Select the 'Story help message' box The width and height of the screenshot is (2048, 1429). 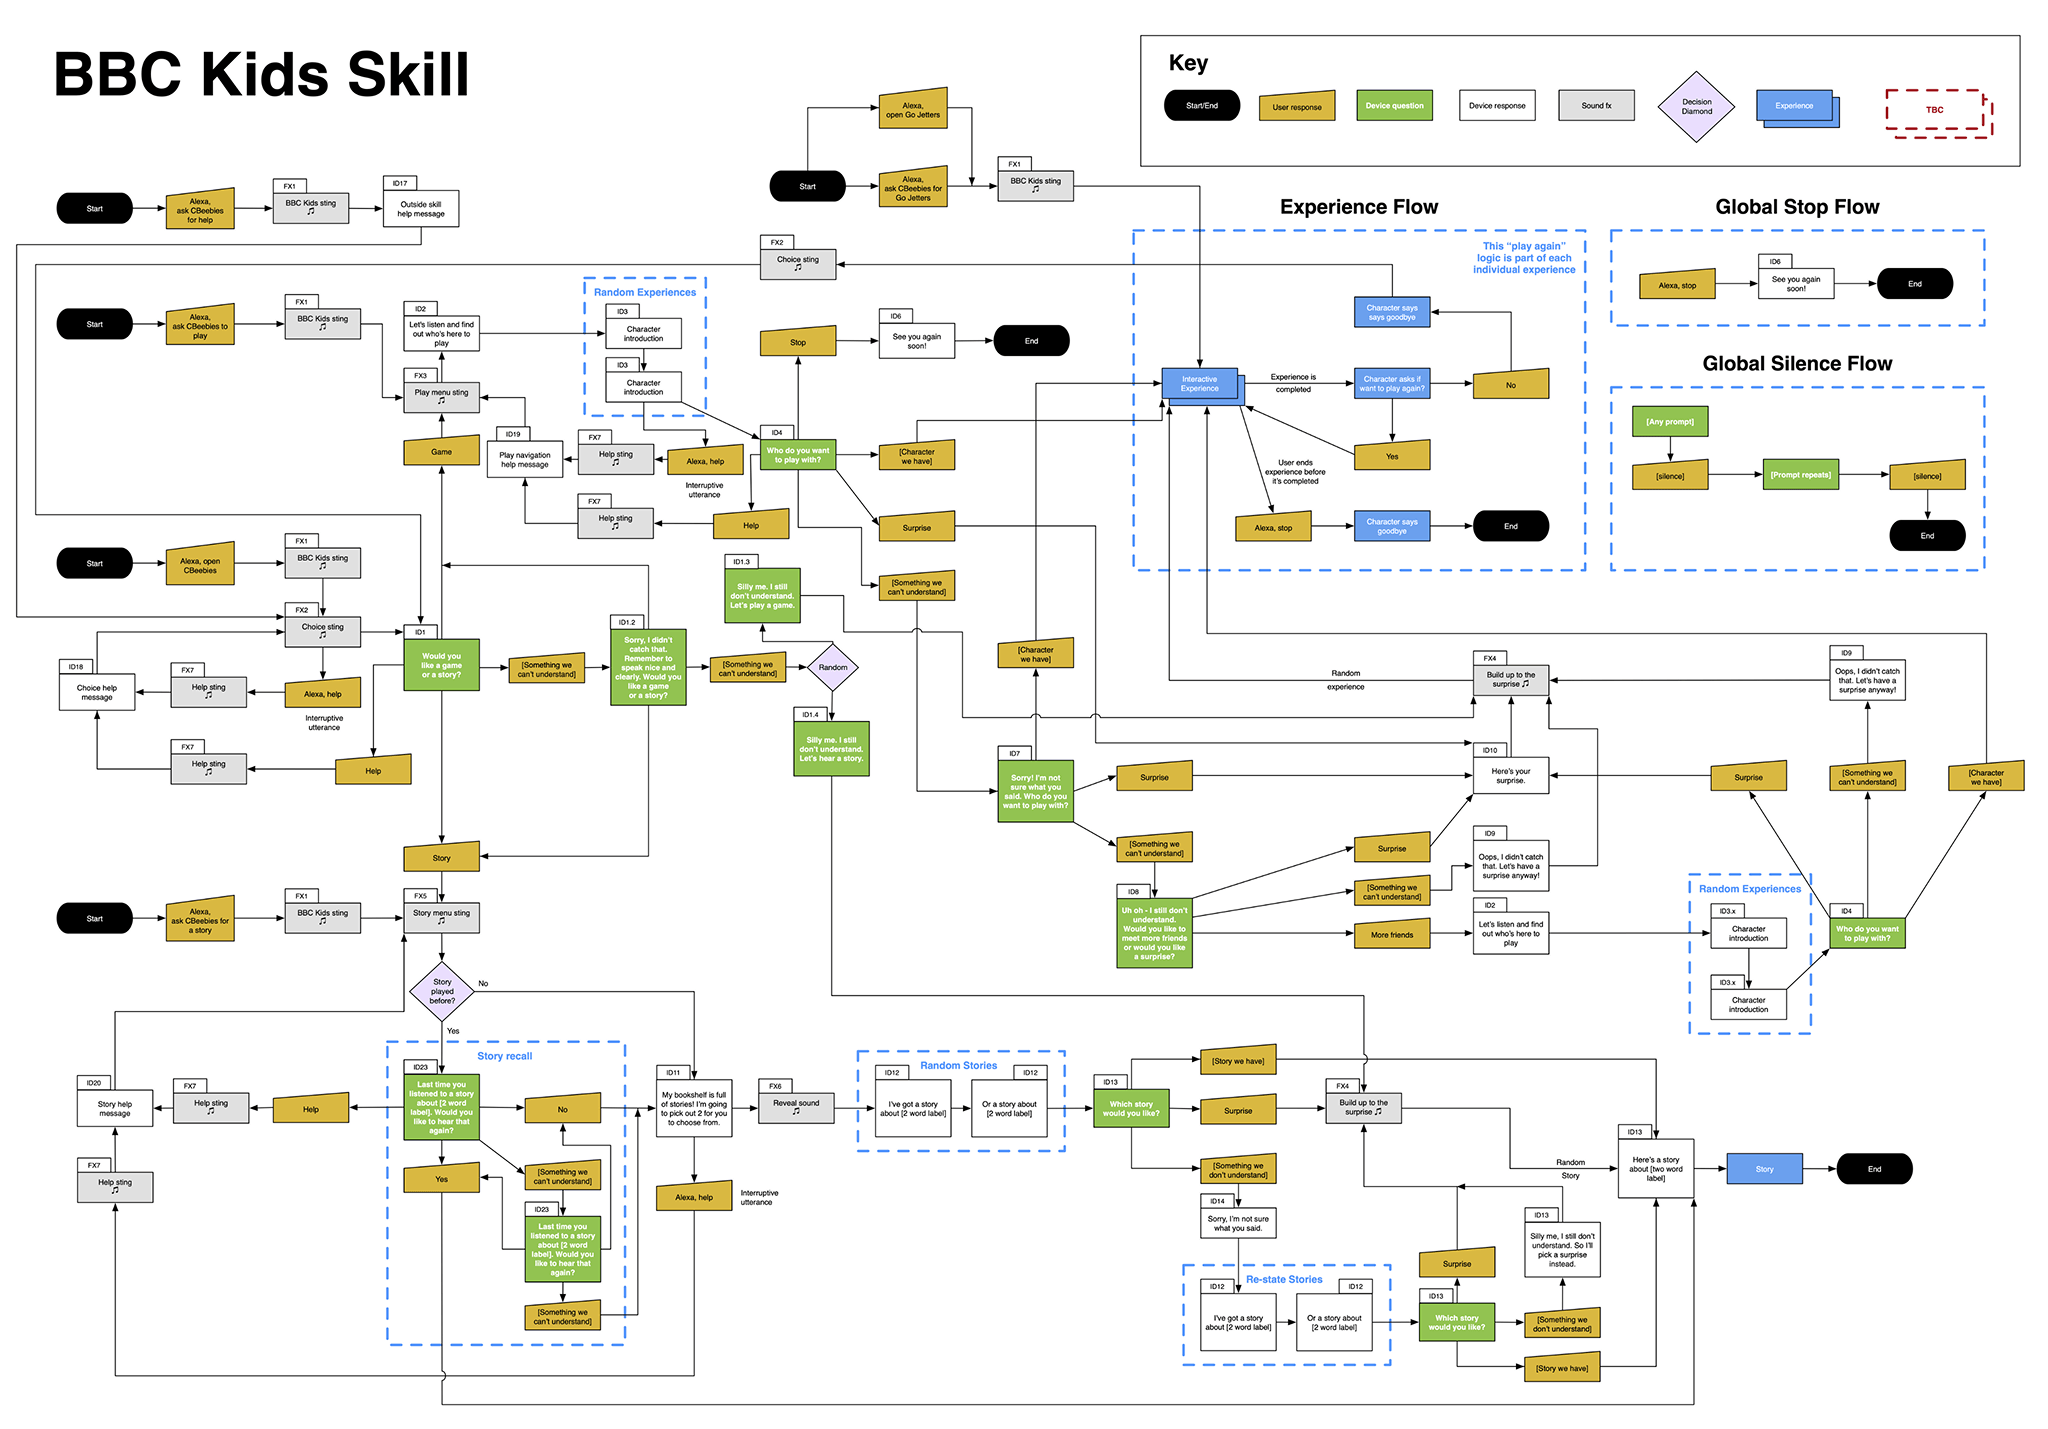pyautogui.click(x=115, y=1108)
